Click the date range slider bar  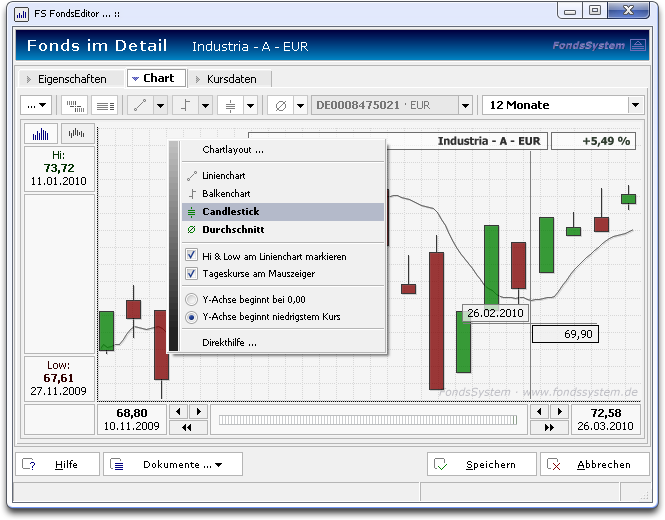pyautogui.click(x=368, y=420)
